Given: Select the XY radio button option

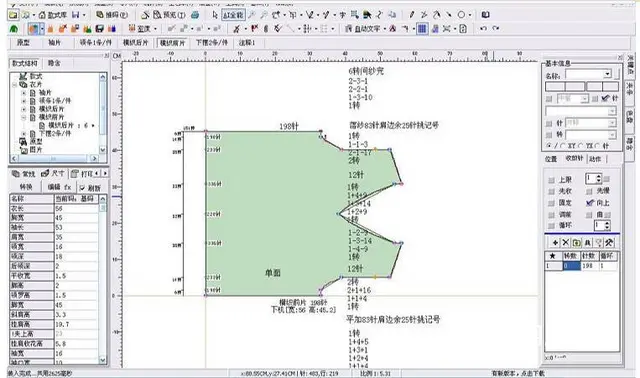Looking at the screenshot, I should click(x=562, y=146).
